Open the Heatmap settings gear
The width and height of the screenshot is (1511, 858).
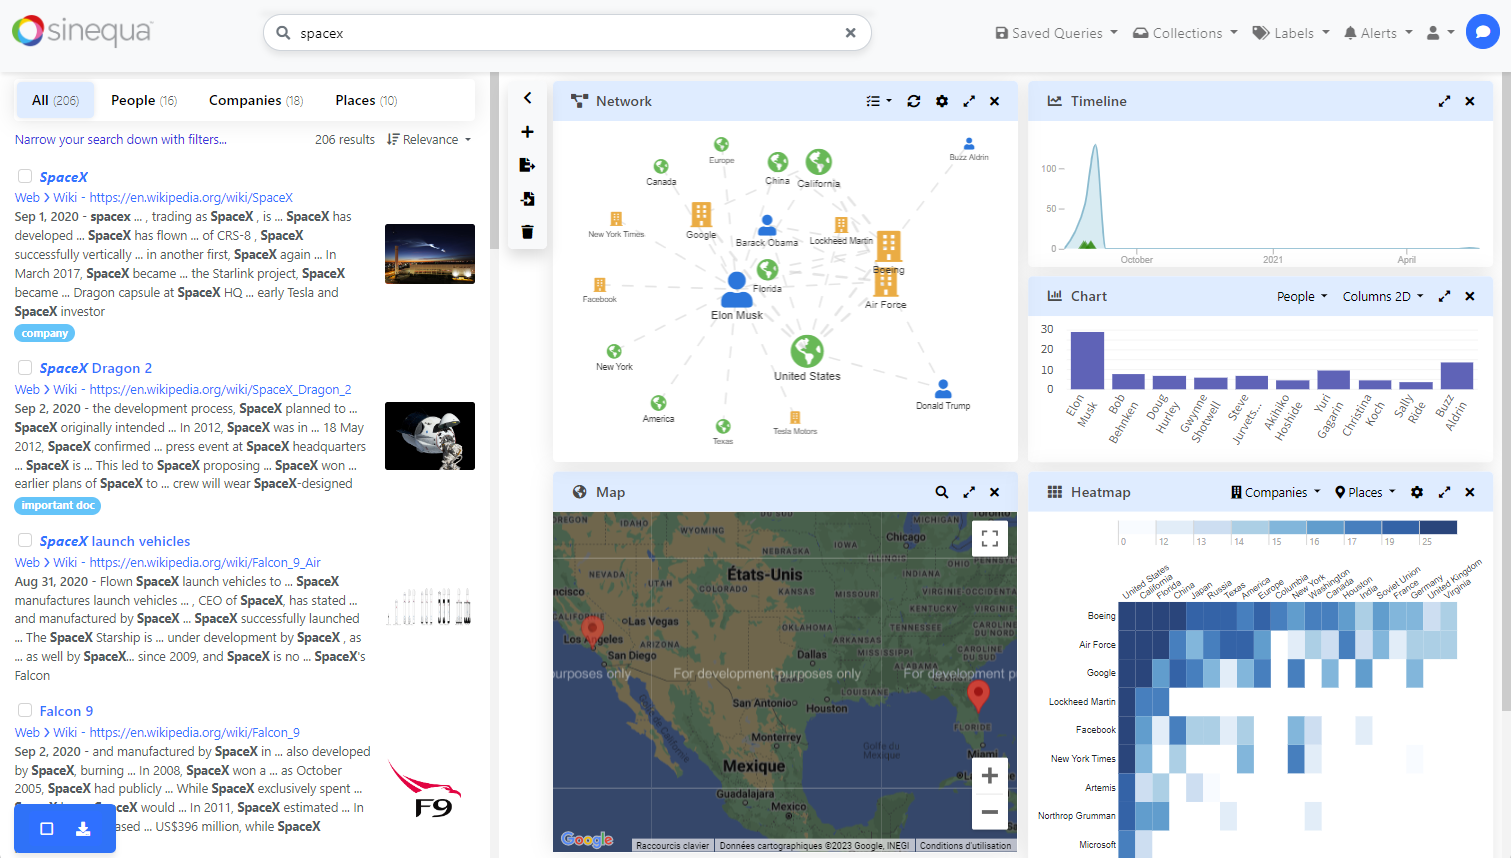[x=1417, y=492]
